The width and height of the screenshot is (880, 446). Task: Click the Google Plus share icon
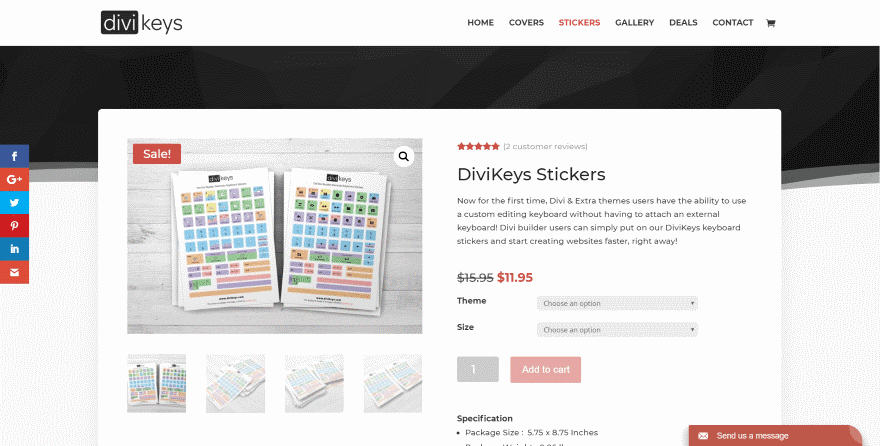[x=14, y=180]
